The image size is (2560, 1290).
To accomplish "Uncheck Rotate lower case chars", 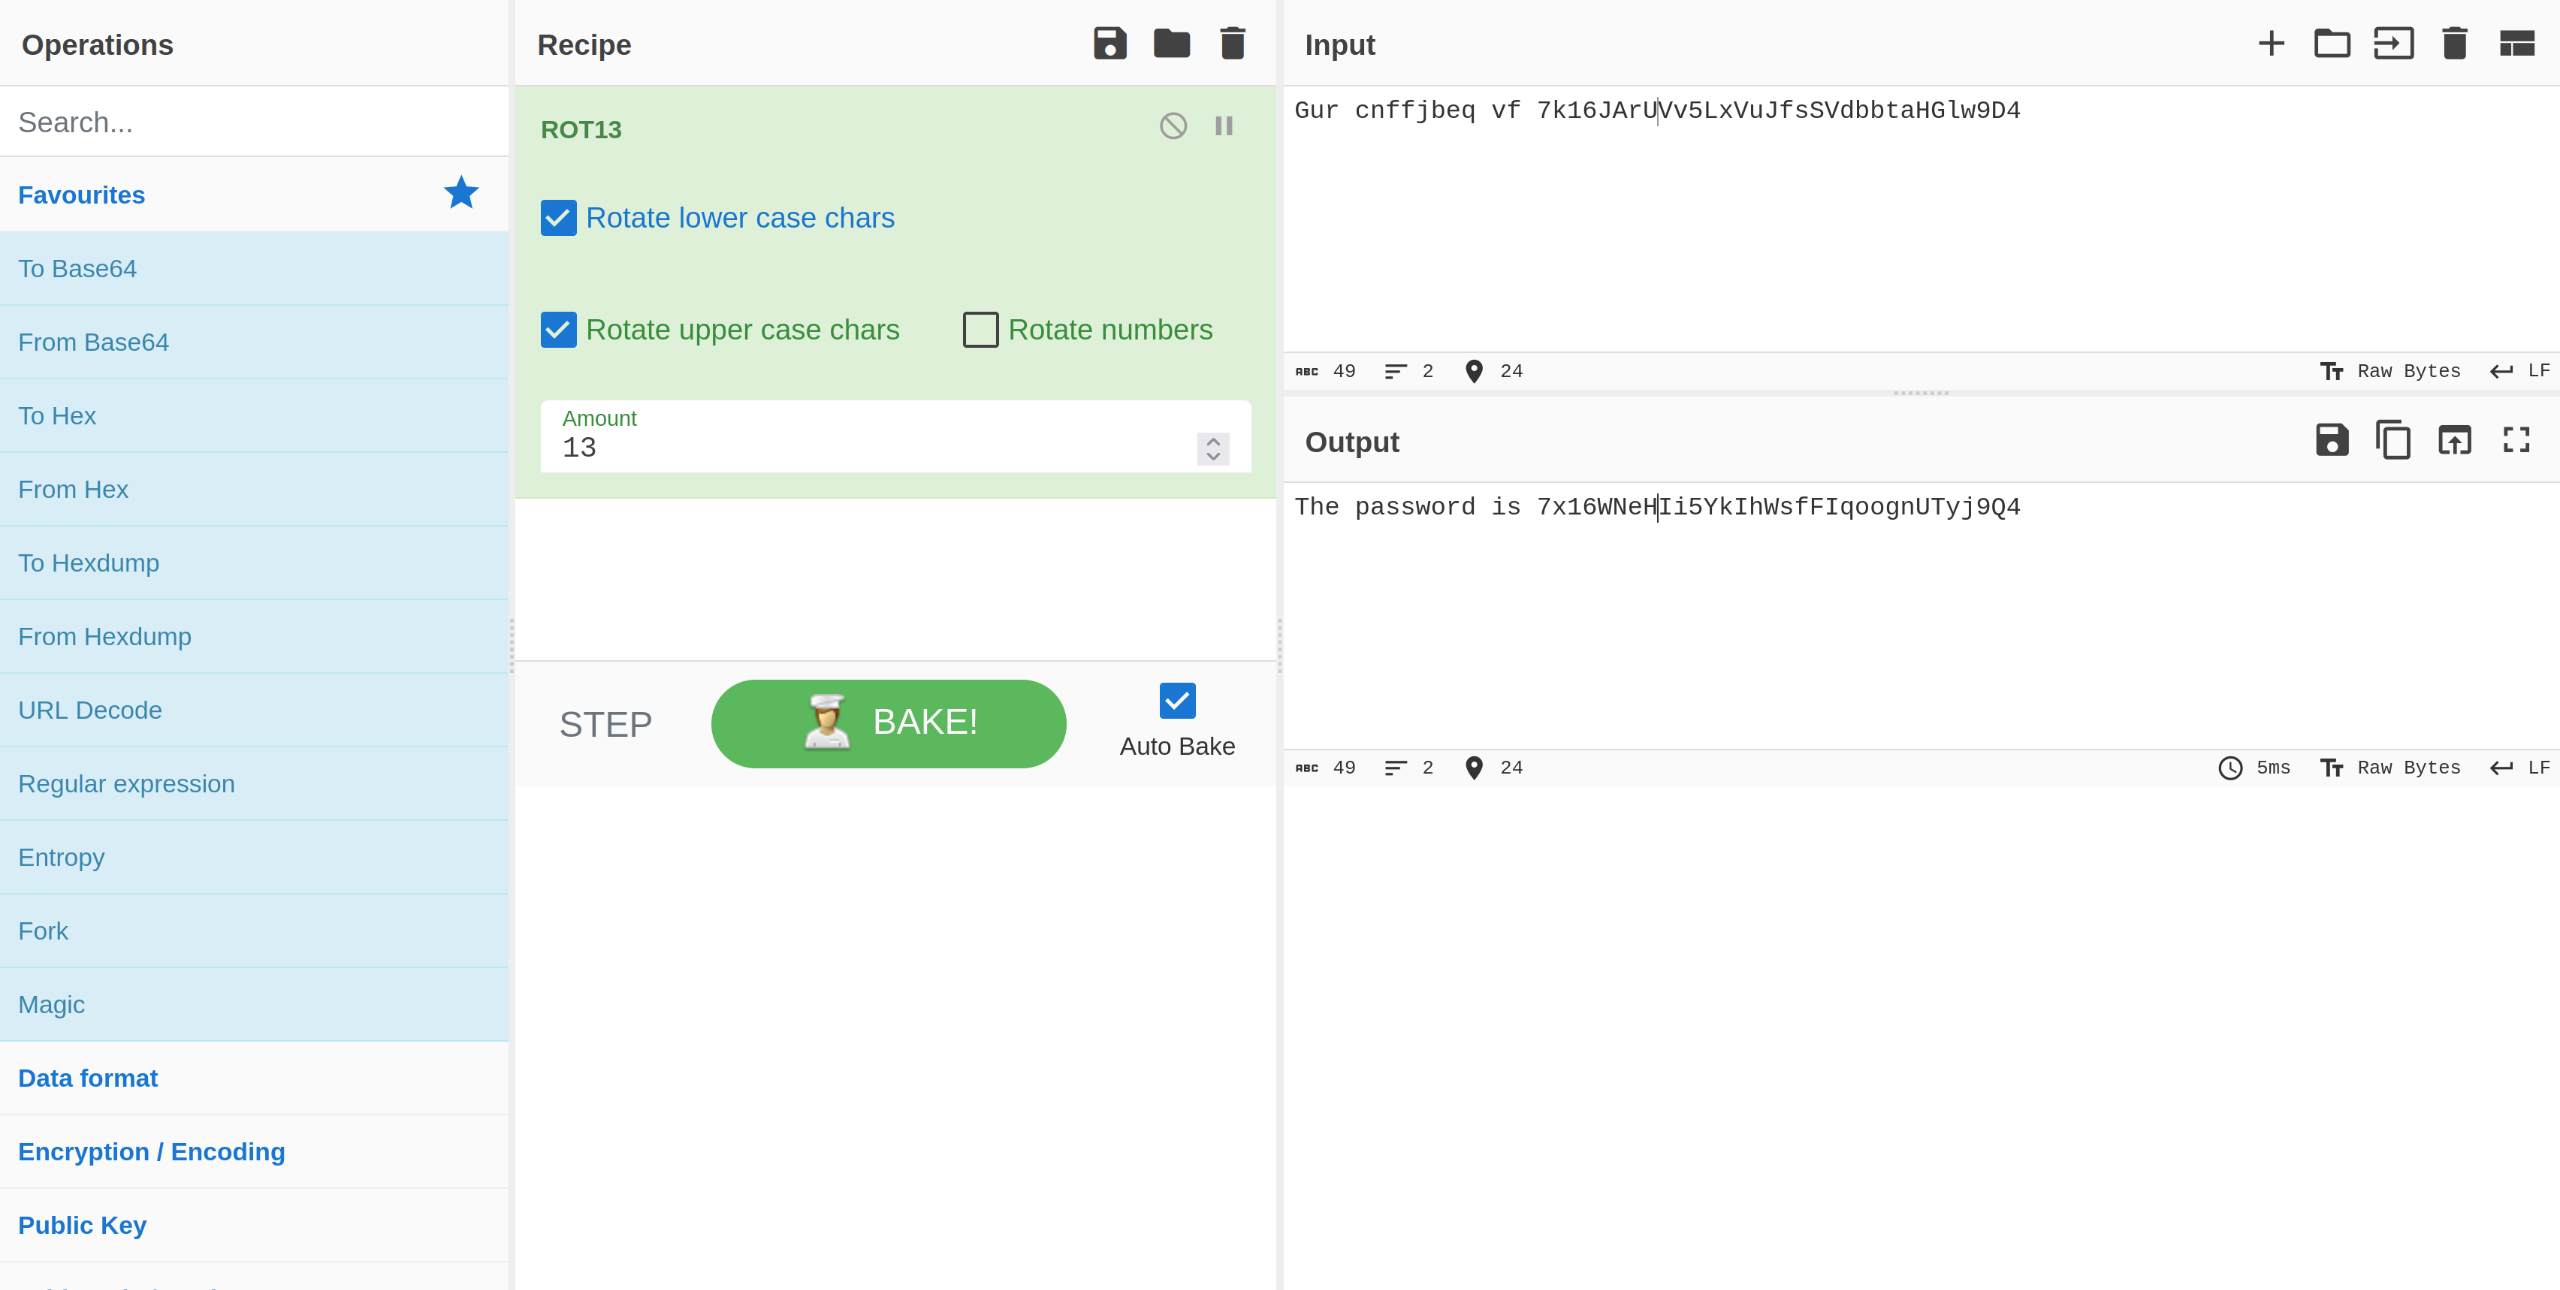I will pyautogui.click(x=558, y=218).
